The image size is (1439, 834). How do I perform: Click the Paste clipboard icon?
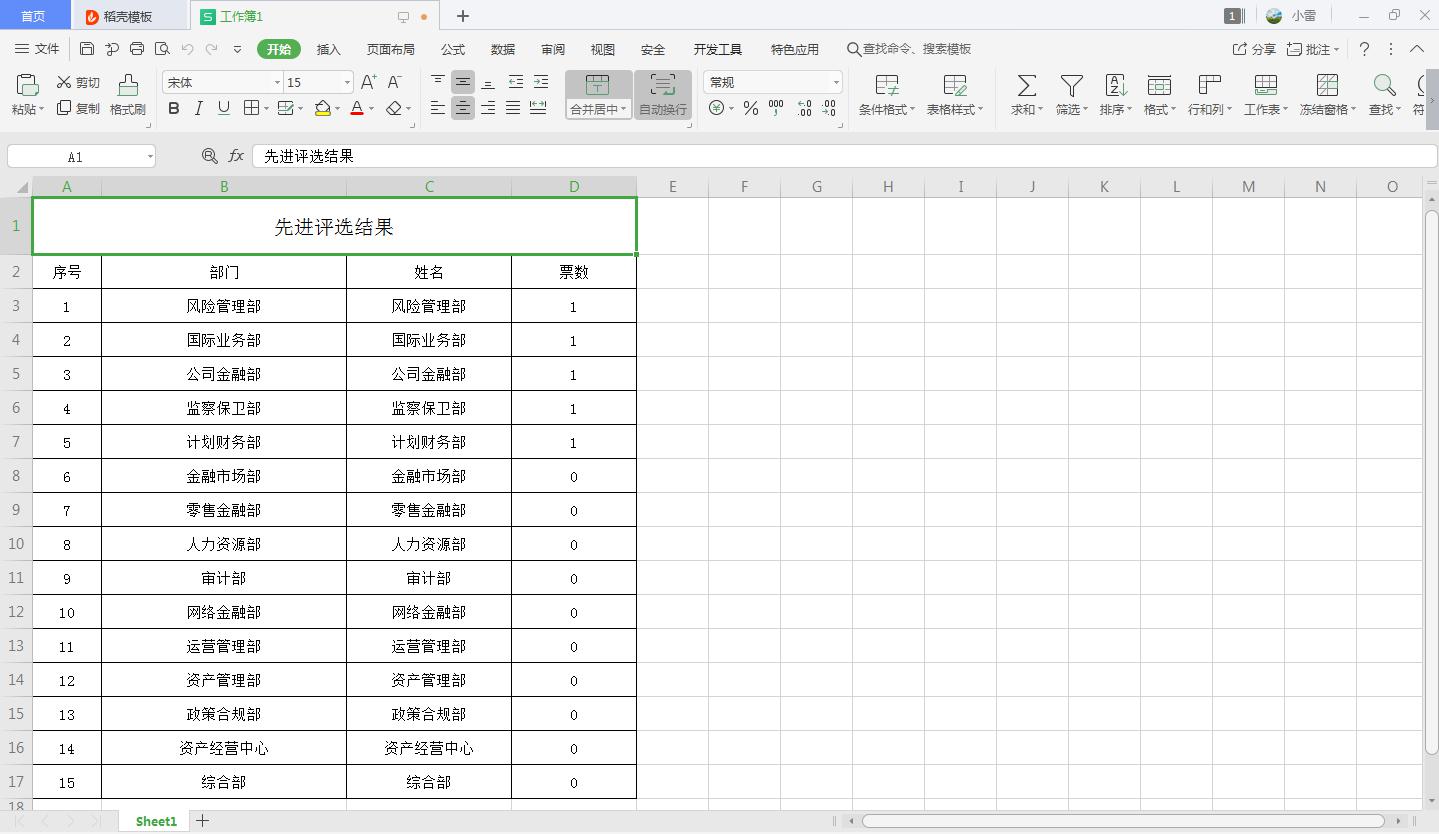click(27, 85)
